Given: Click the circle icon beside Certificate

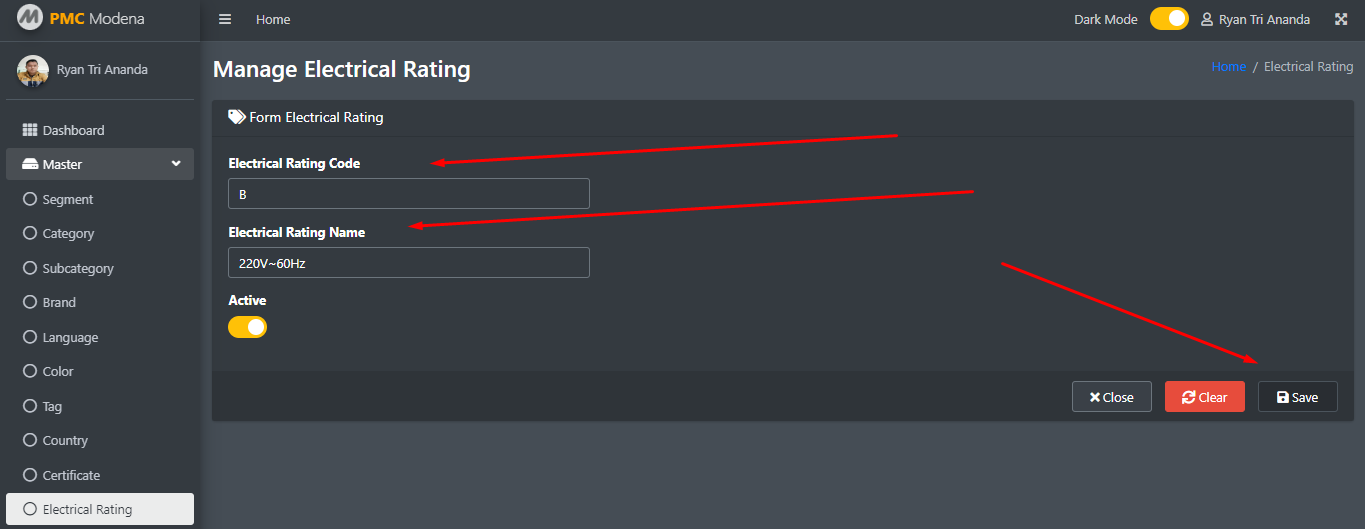Looking at the screenshot, I should pos(30,475).
